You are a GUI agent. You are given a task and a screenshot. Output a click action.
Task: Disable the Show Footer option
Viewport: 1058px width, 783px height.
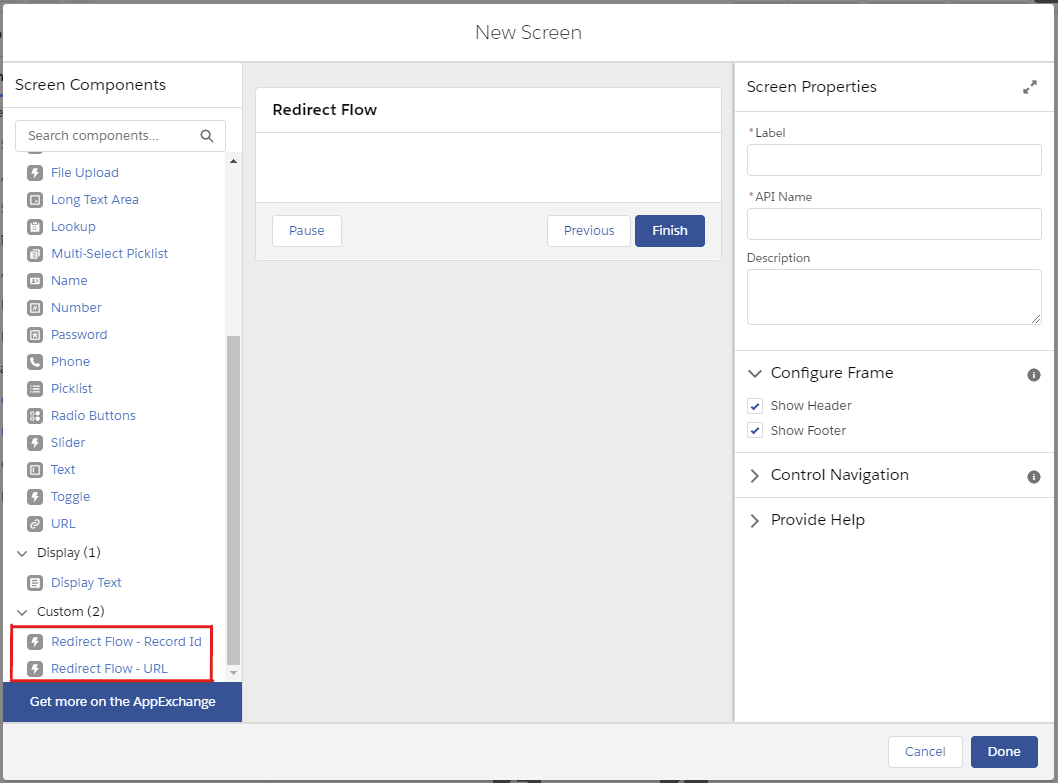[x=755, y=430]
